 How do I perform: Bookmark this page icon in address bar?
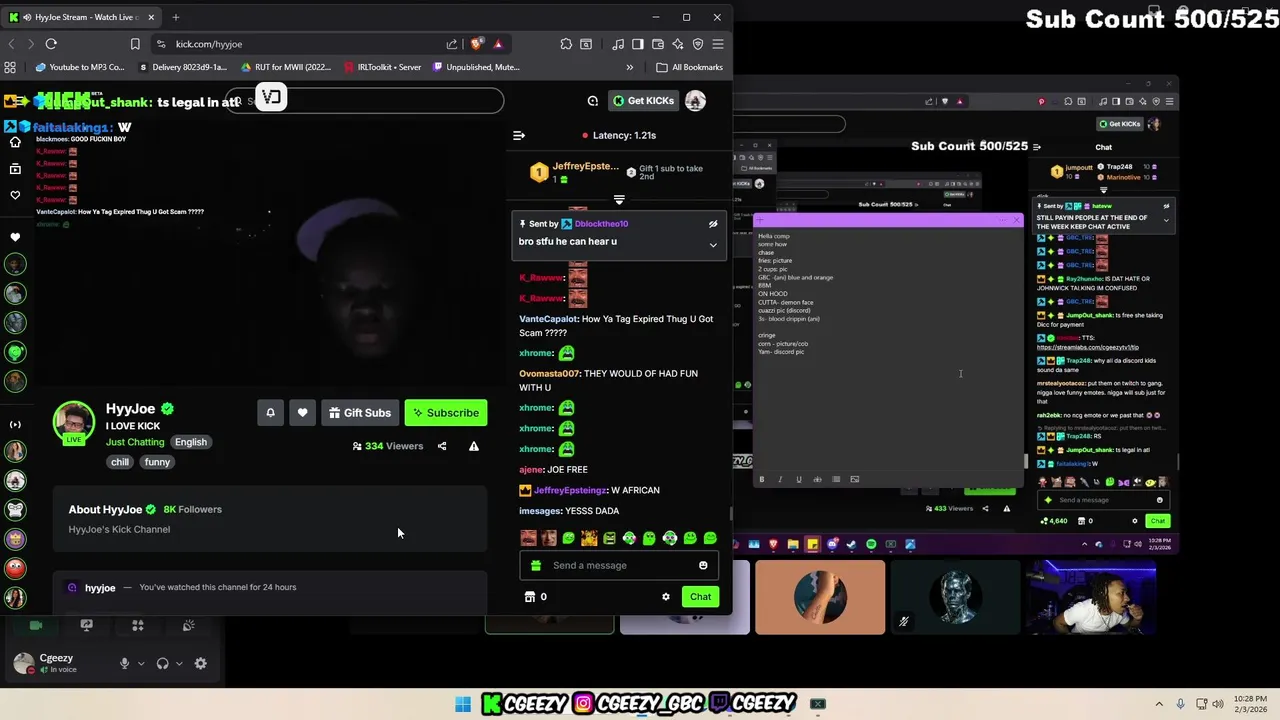pyautogui.click(x=135, y=44)
